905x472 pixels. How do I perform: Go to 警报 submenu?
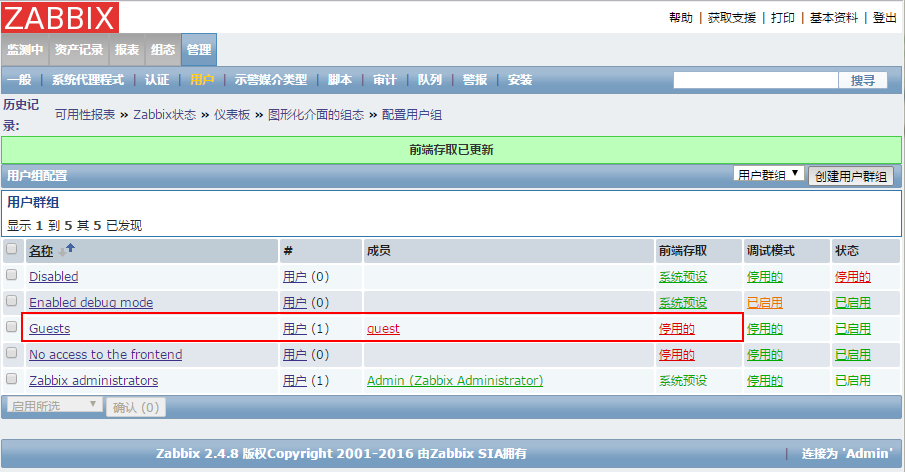click(x=475, y=80)
